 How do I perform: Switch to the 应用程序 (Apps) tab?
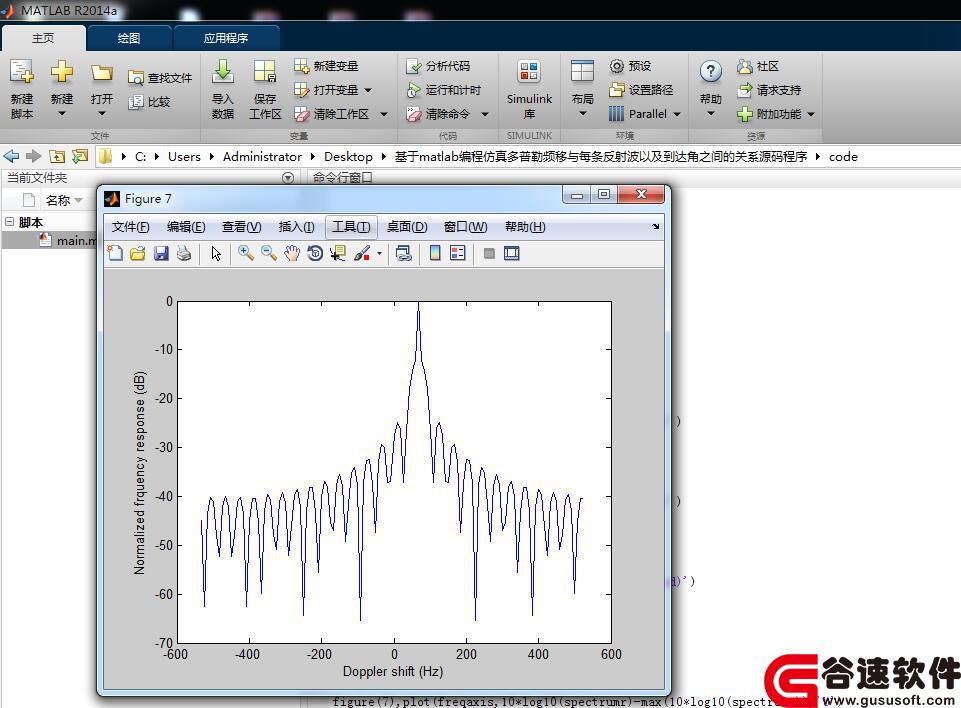tap(226, 38)
